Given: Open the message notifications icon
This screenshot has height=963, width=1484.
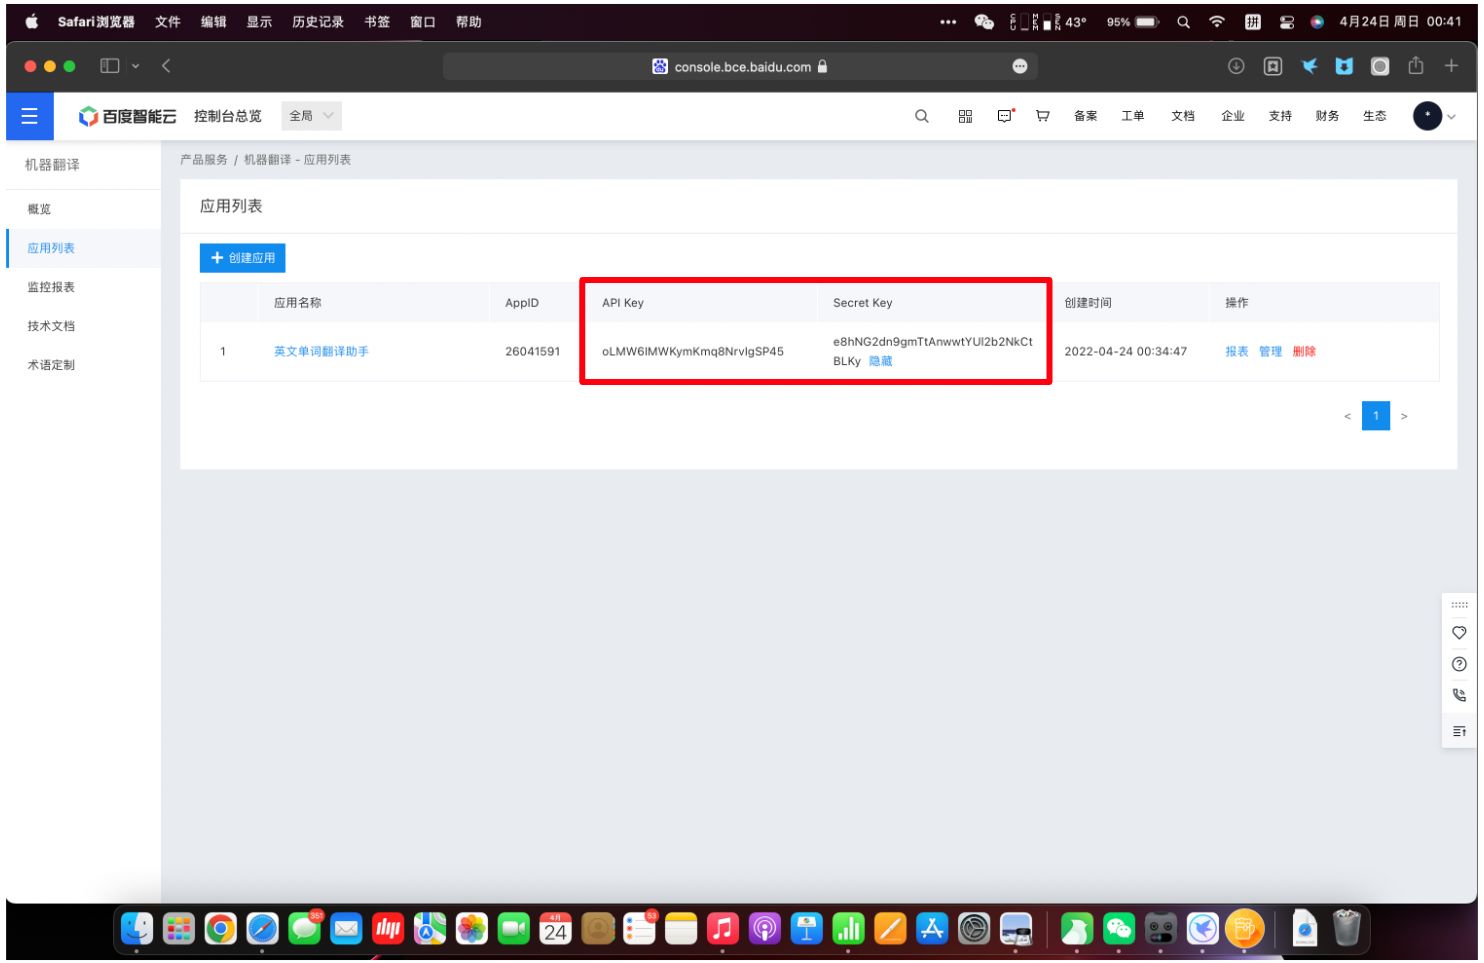Looking at the screenshot, I should click(1005, 116).
